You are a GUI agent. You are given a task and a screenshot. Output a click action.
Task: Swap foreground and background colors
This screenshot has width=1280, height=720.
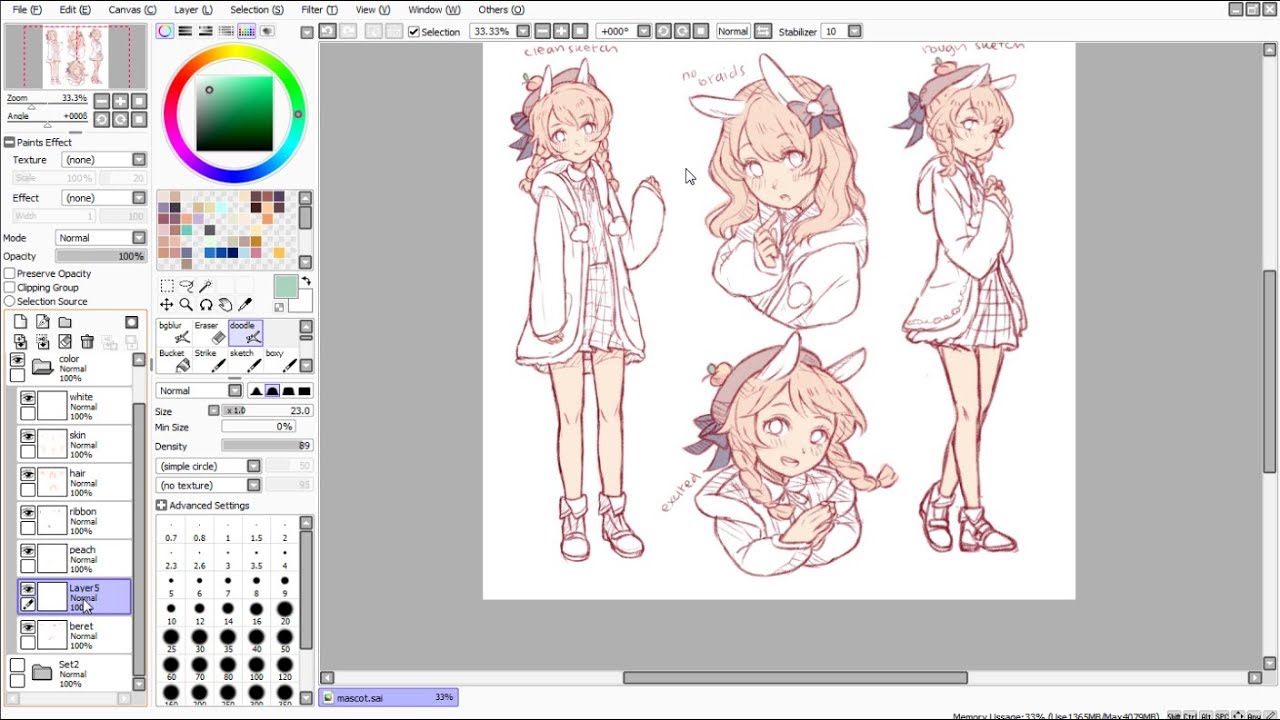coord(306,282)
